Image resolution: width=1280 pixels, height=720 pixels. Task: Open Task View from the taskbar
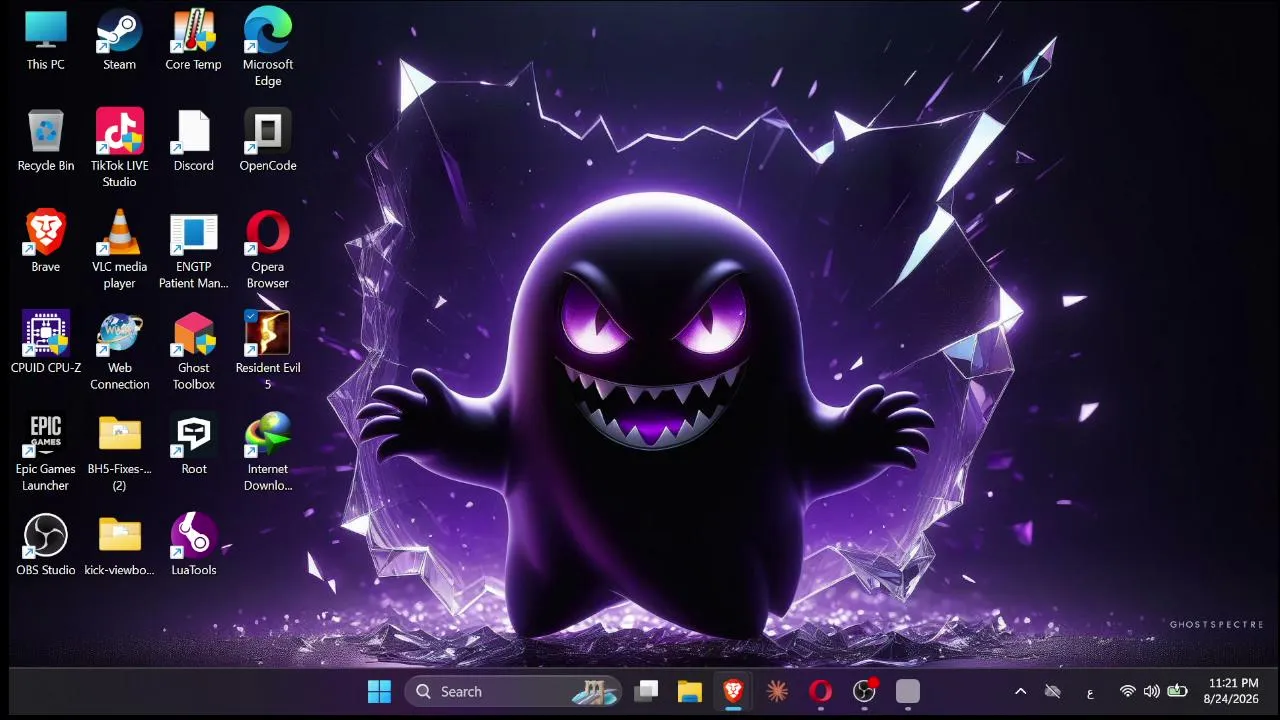[647, 691]
